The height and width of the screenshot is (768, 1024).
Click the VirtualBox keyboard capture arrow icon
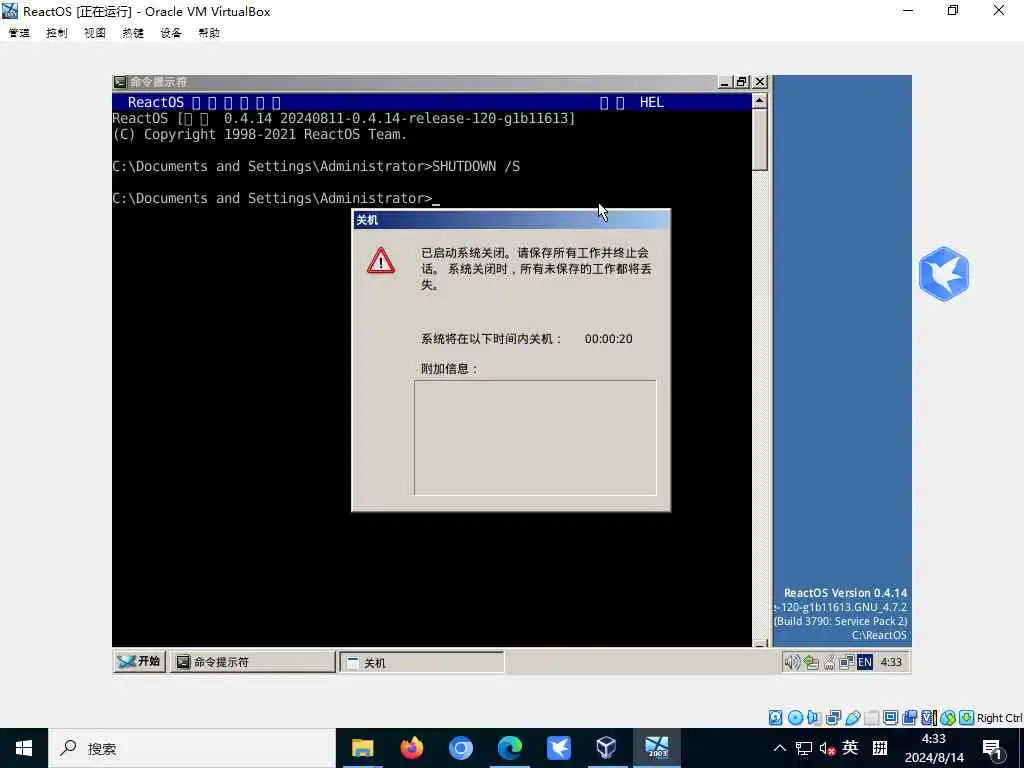[967, 718]
